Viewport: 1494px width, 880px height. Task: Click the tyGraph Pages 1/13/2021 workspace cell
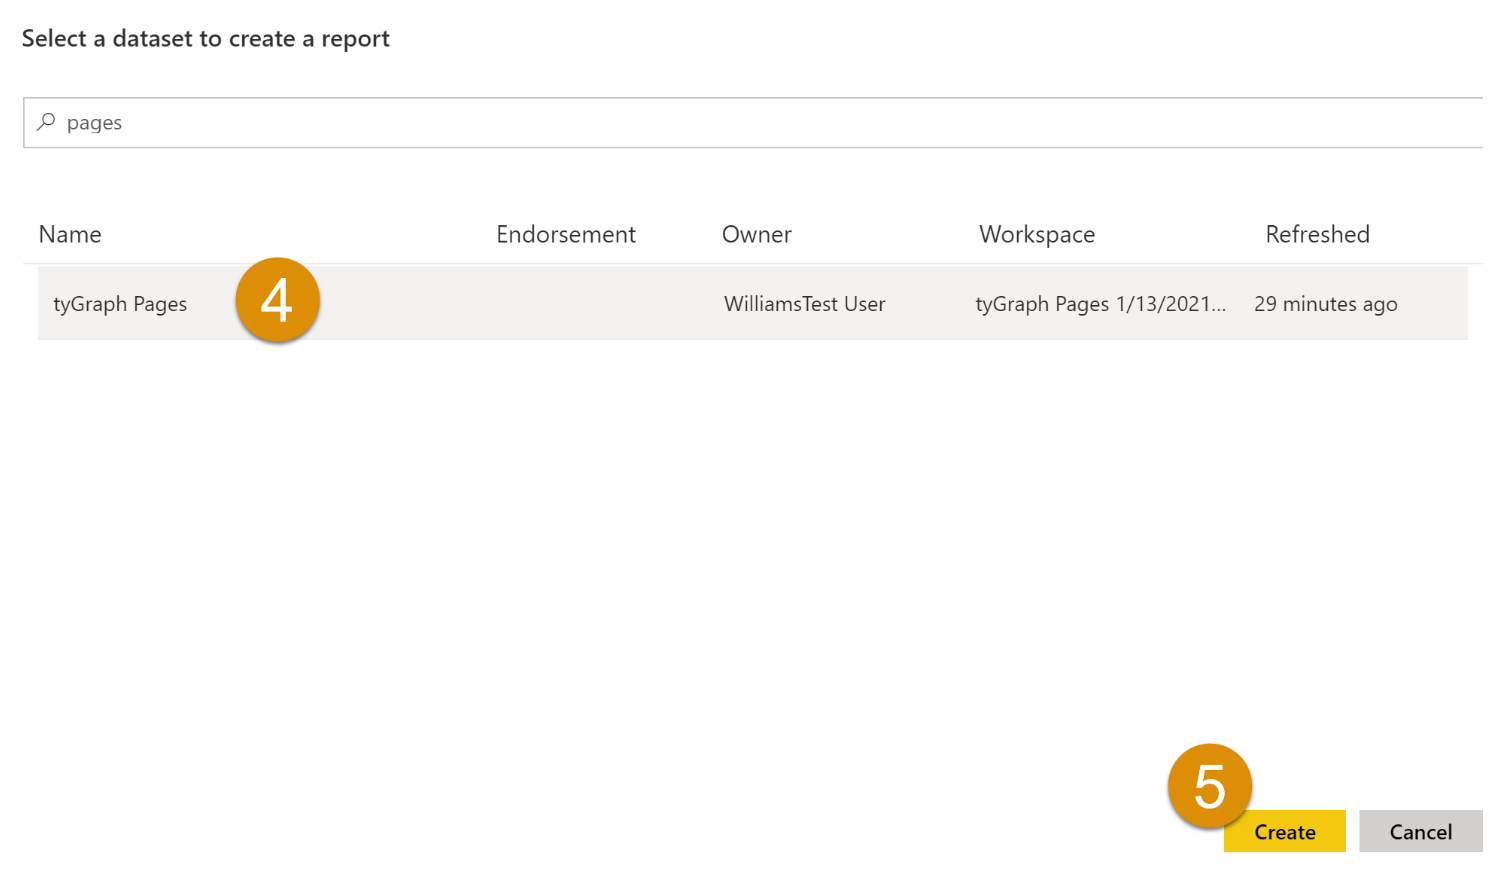click(1100, 304)
